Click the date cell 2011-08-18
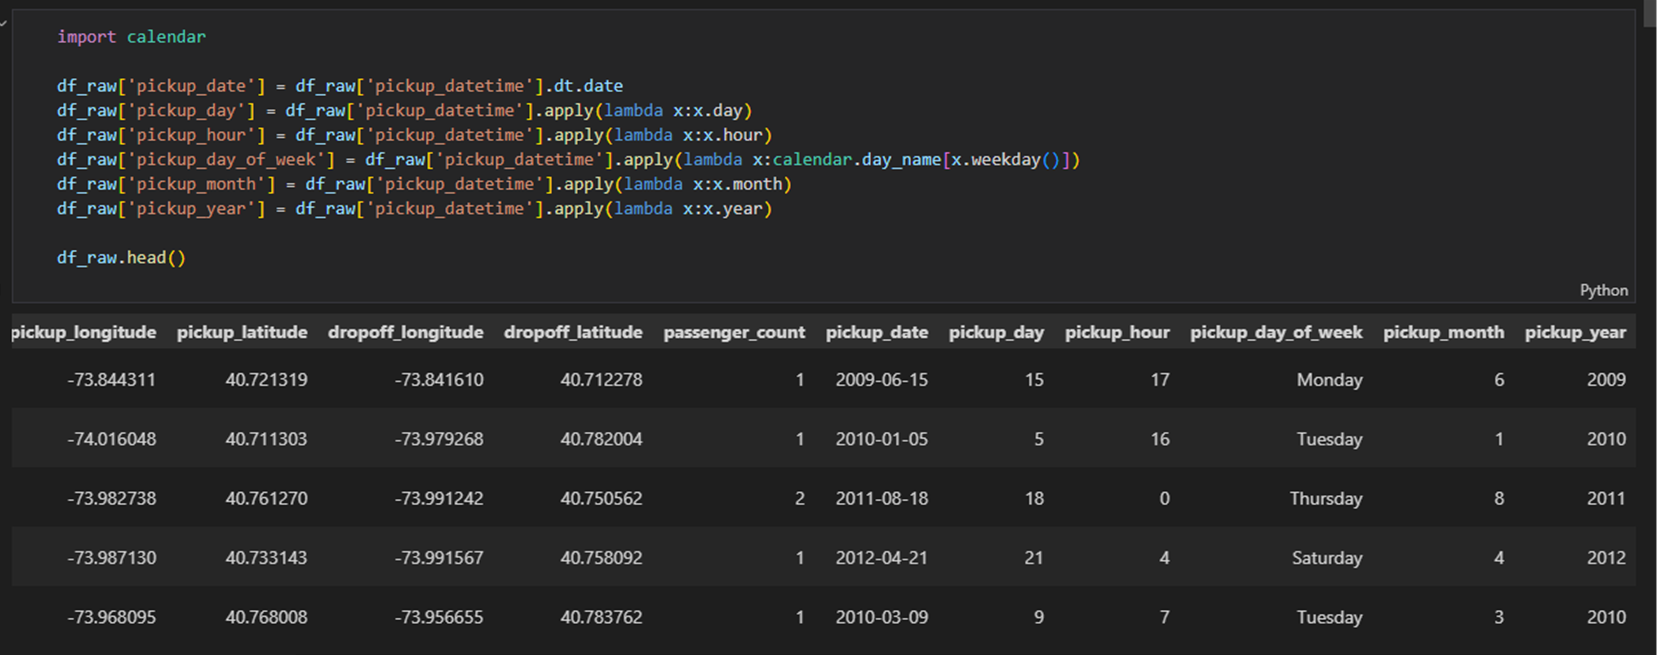This screenshot has height=655, width=1659. (881, 498)
